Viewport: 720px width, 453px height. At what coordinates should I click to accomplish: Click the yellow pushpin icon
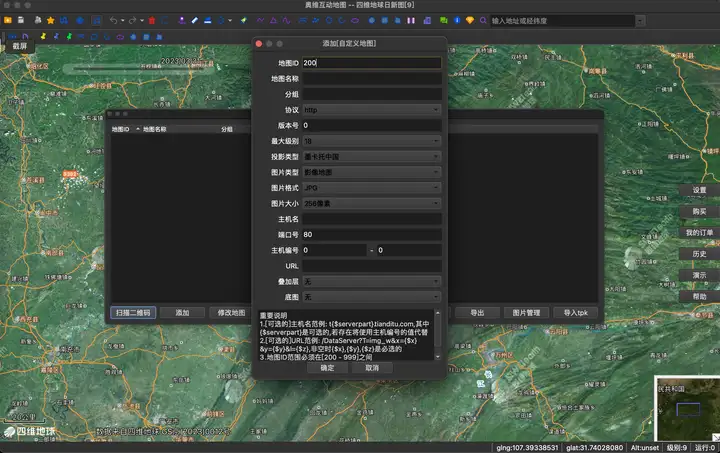(x=43, y=36)
